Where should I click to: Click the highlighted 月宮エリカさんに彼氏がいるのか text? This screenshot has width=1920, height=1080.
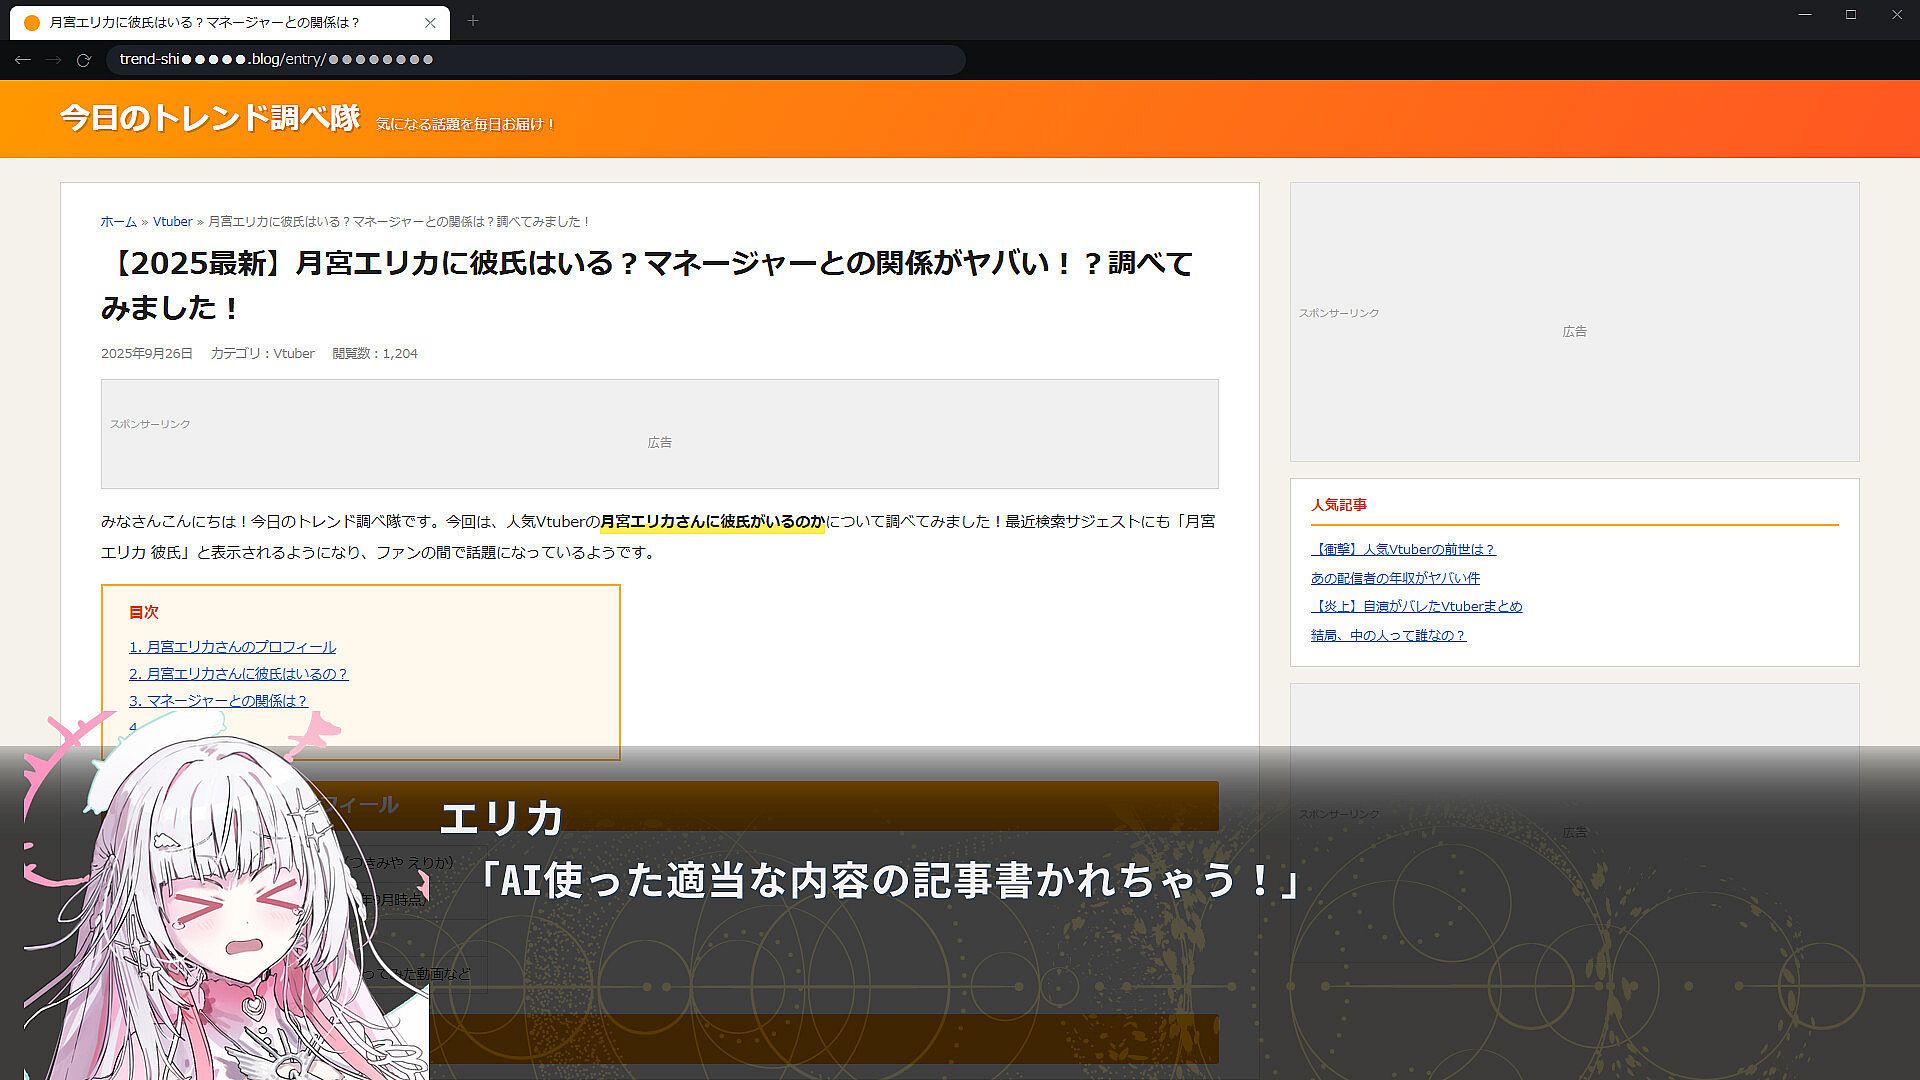click(x=712, y=522)
